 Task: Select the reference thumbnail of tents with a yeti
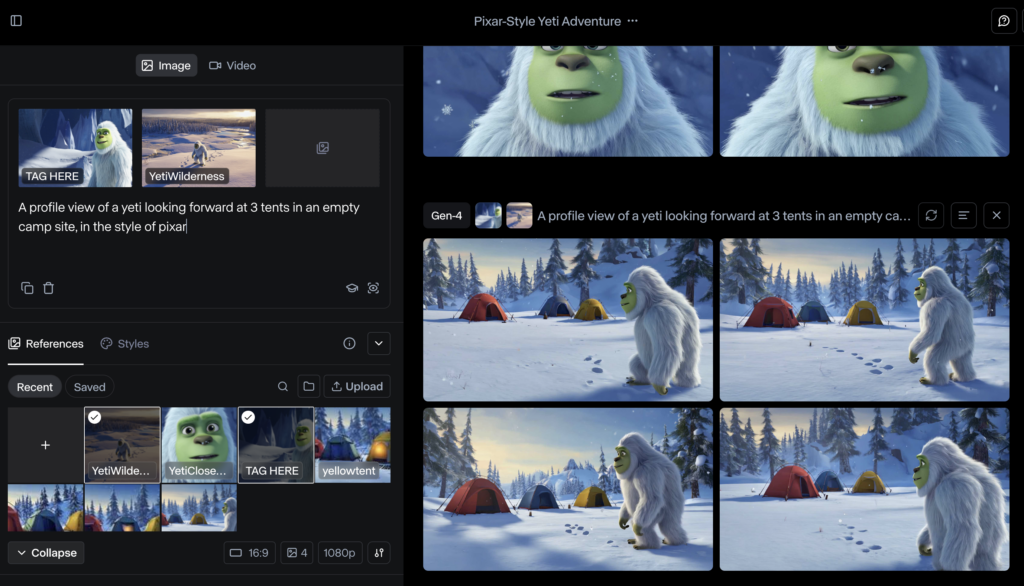(199, 508)
